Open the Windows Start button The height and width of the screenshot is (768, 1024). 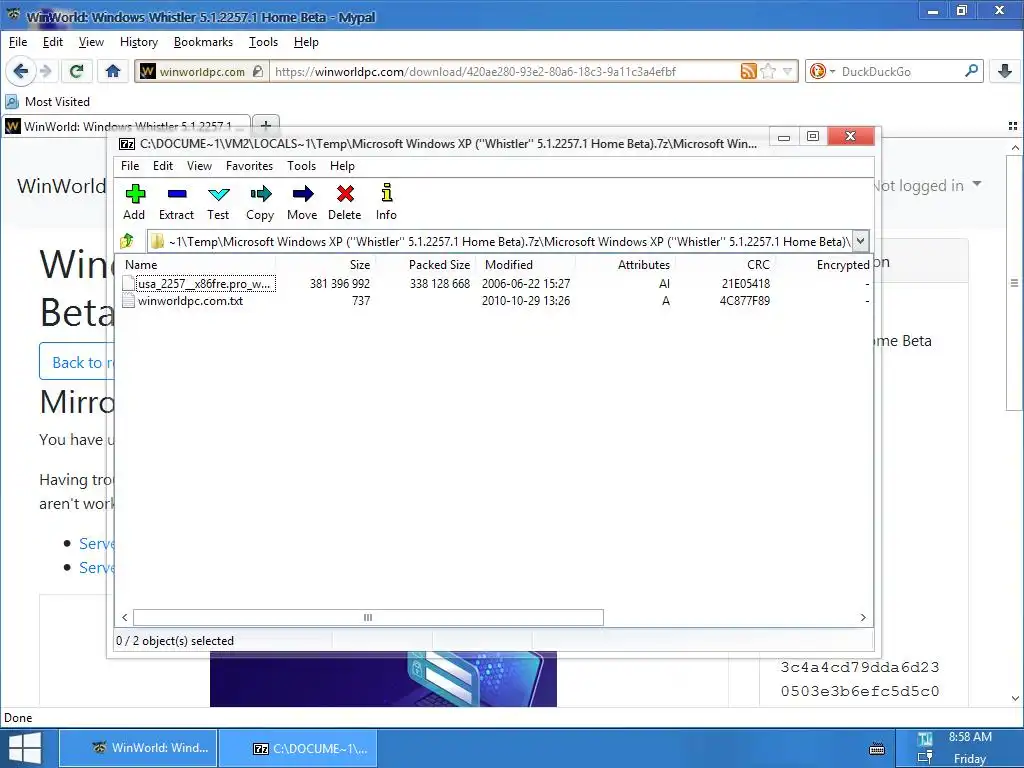click(24, 748)
